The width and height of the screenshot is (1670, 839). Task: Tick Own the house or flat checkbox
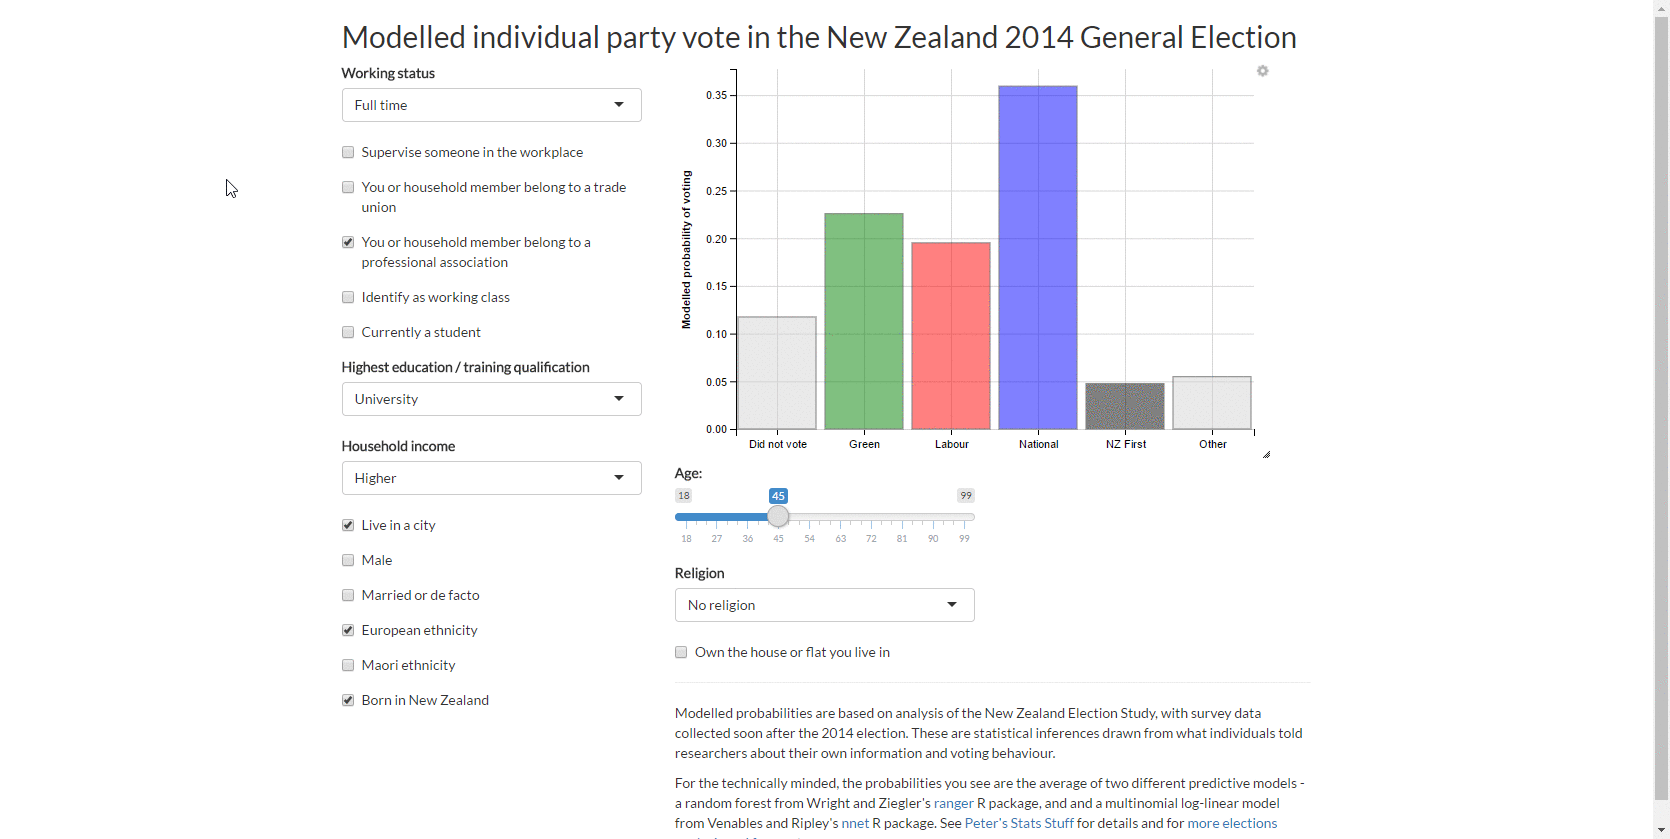pyautogui.click(x=681, y=653)
